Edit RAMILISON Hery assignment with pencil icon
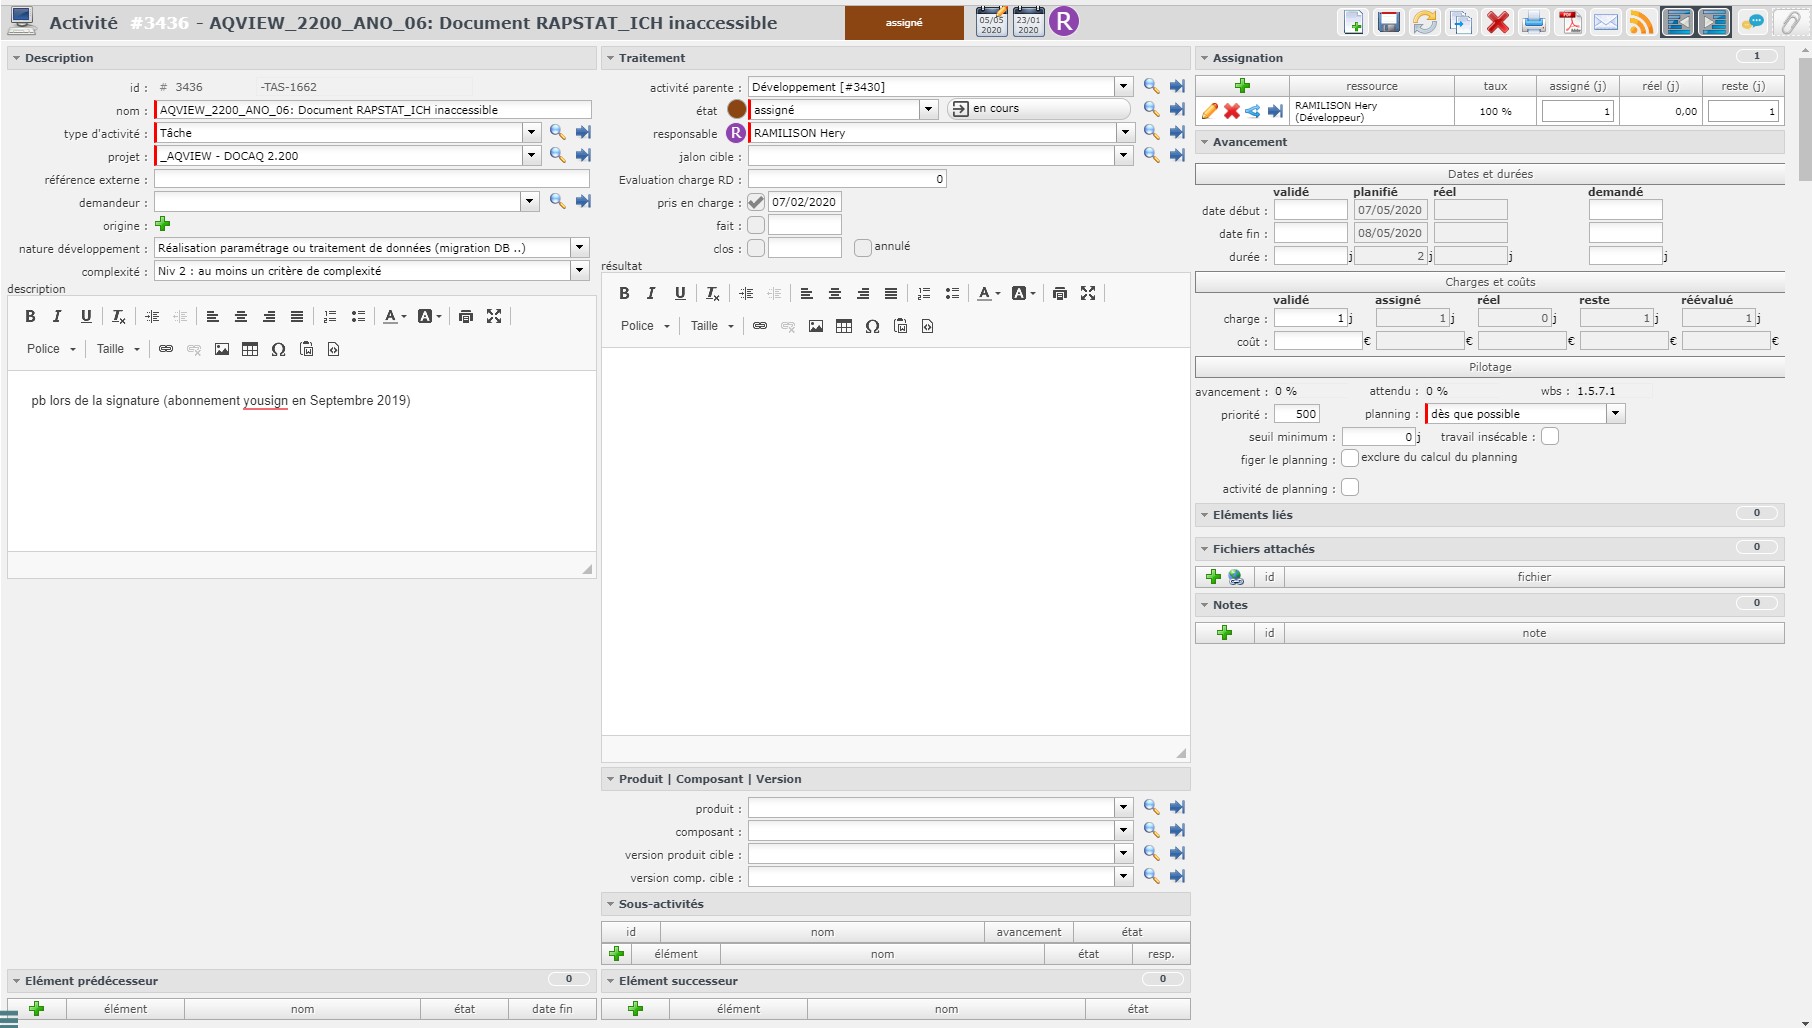 point(1209,111)
